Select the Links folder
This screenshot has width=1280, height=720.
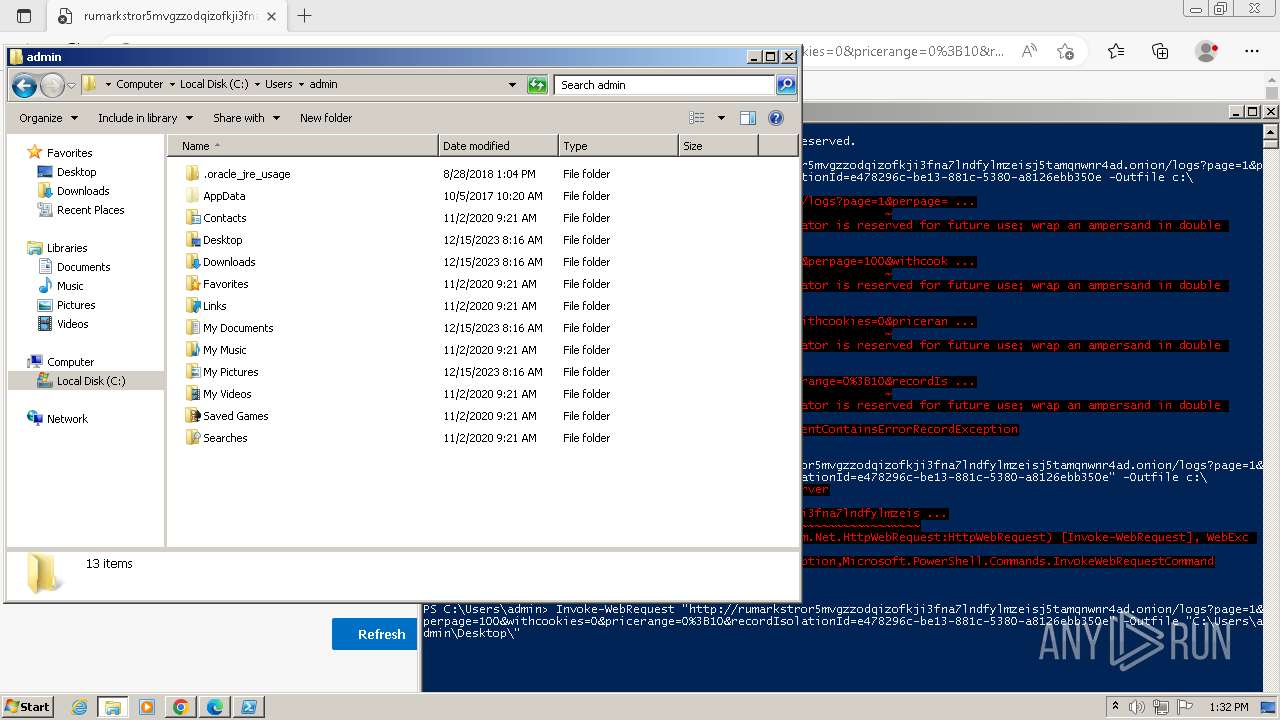coord(214,306)
